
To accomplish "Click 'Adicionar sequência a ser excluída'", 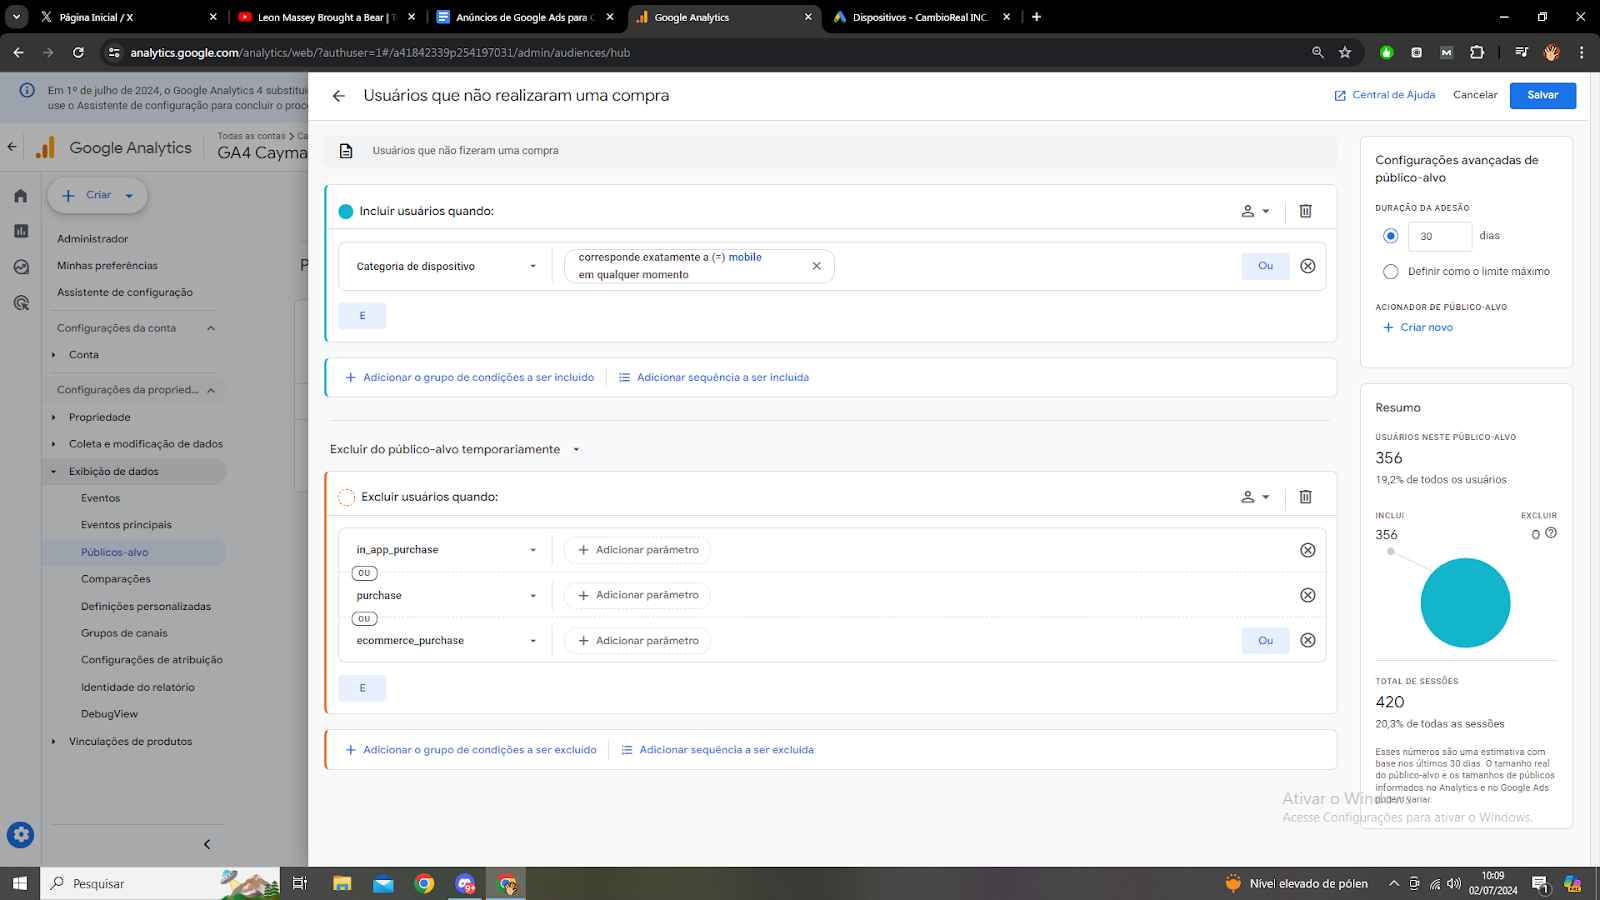I will tap(717, 750).
